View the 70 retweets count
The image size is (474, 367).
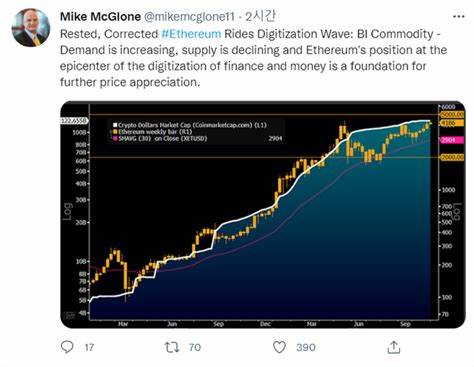click(195, 347)
